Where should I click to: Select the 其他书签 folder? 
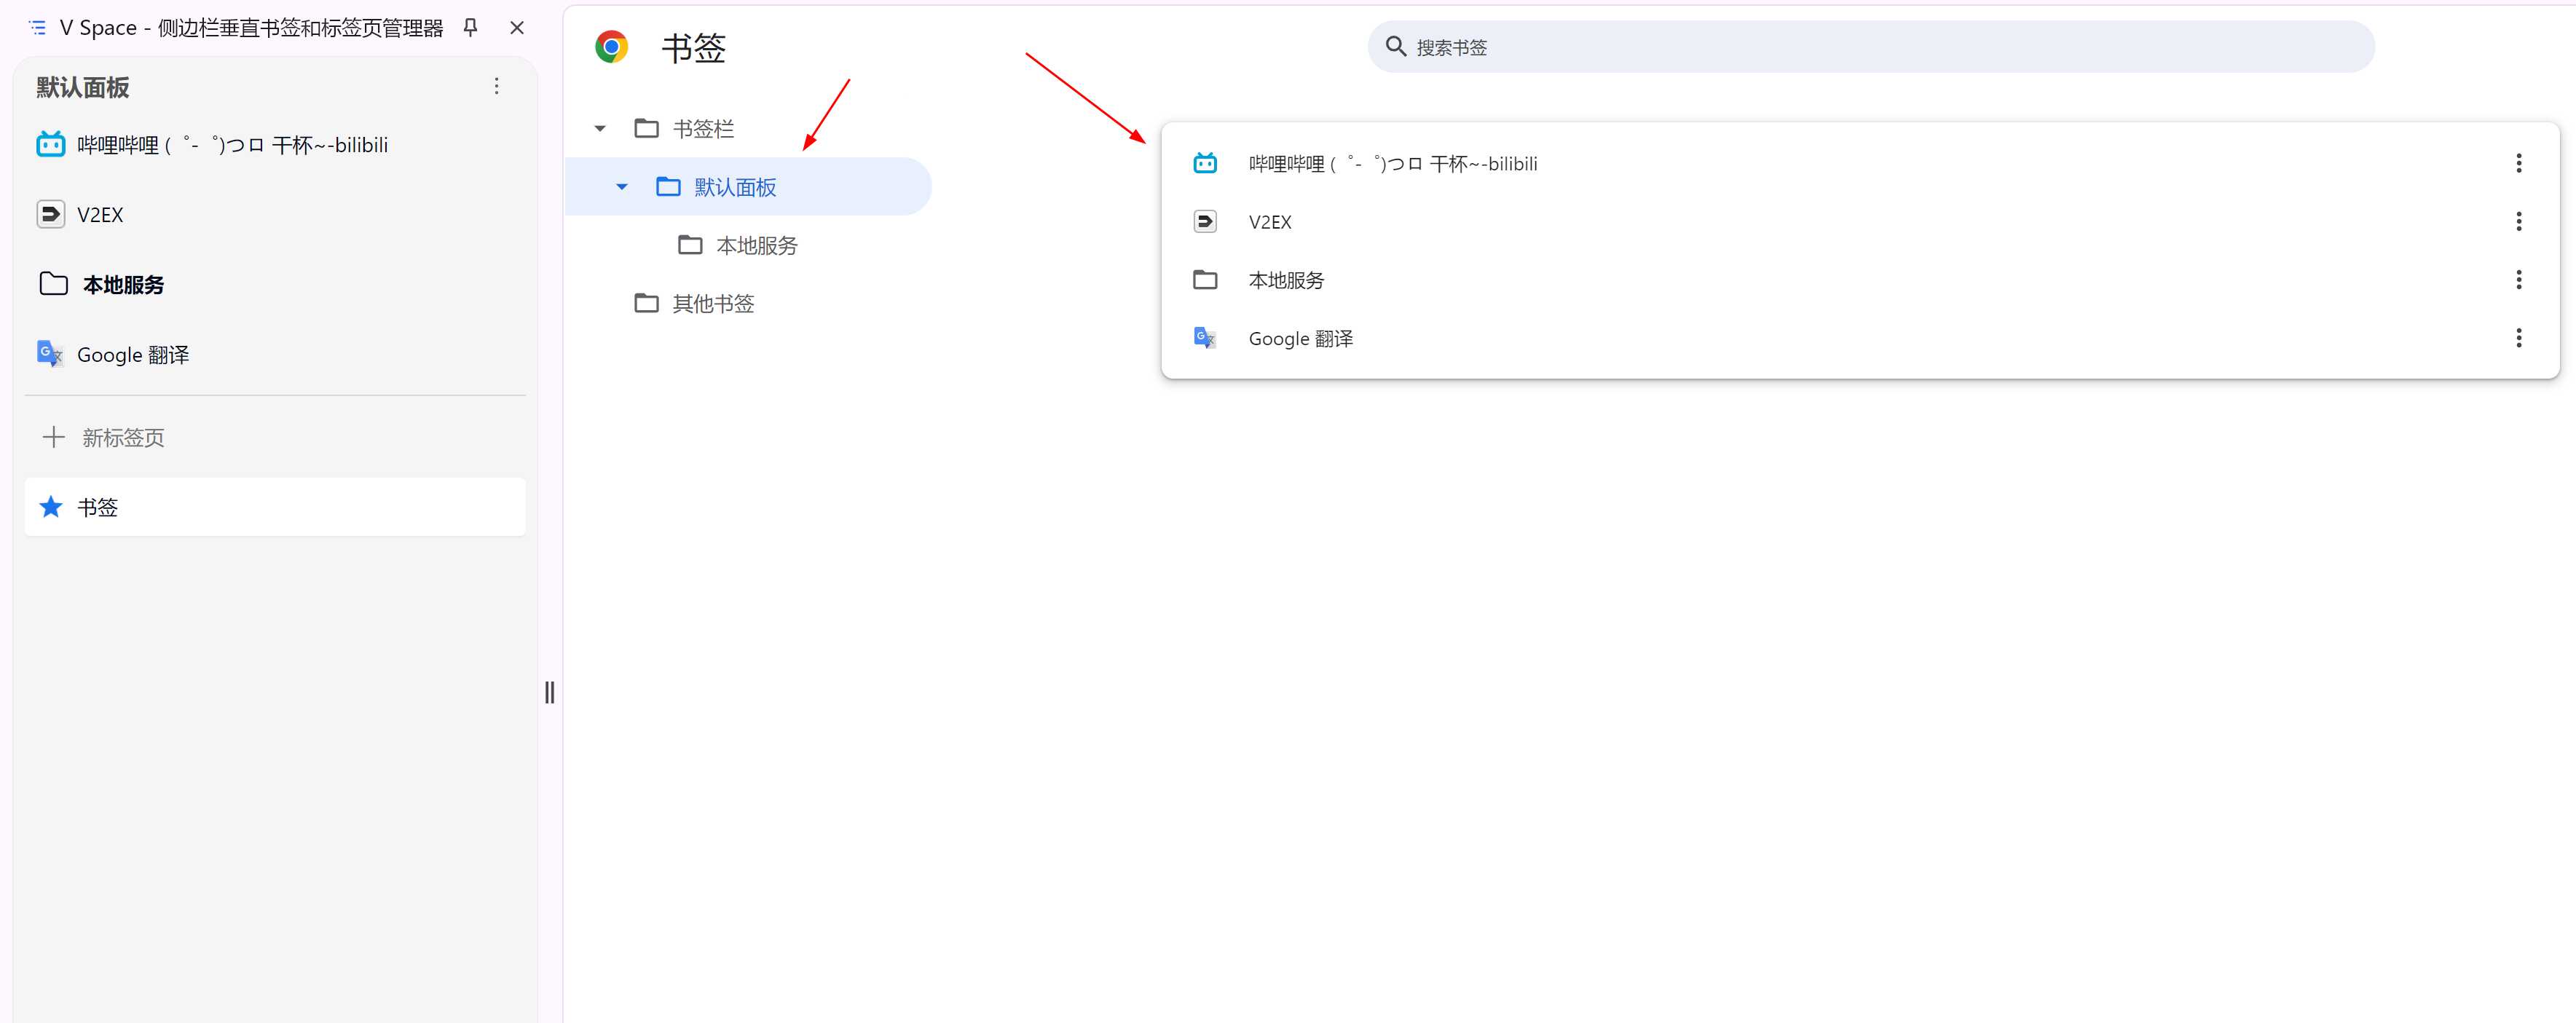click(x=712, y=303)
